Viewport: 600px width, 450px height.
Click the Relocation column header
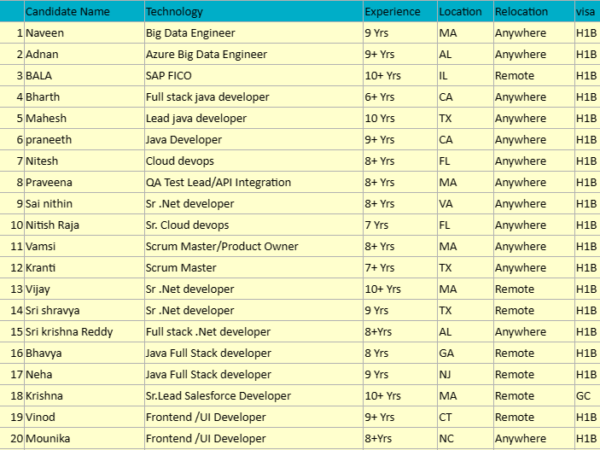(x=521, y=12)
